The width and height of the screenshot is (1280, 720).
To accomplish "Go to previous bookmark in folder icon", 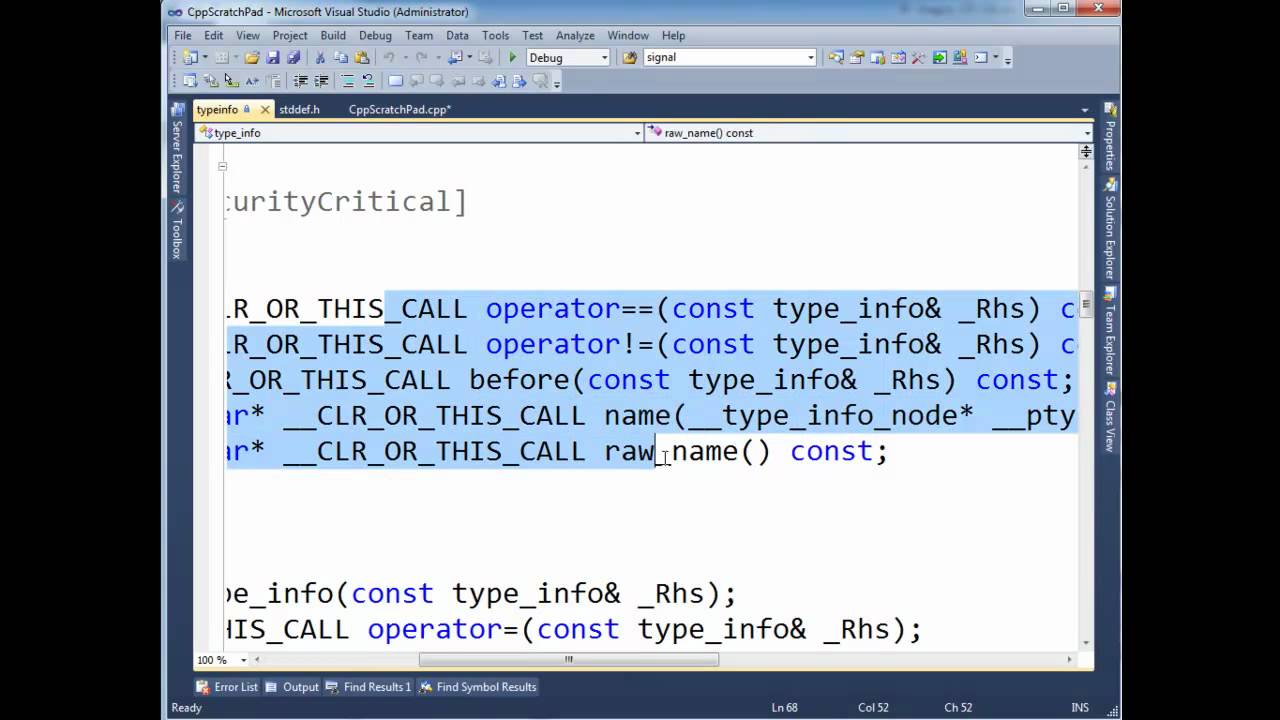I will click(x=458, y=81).
